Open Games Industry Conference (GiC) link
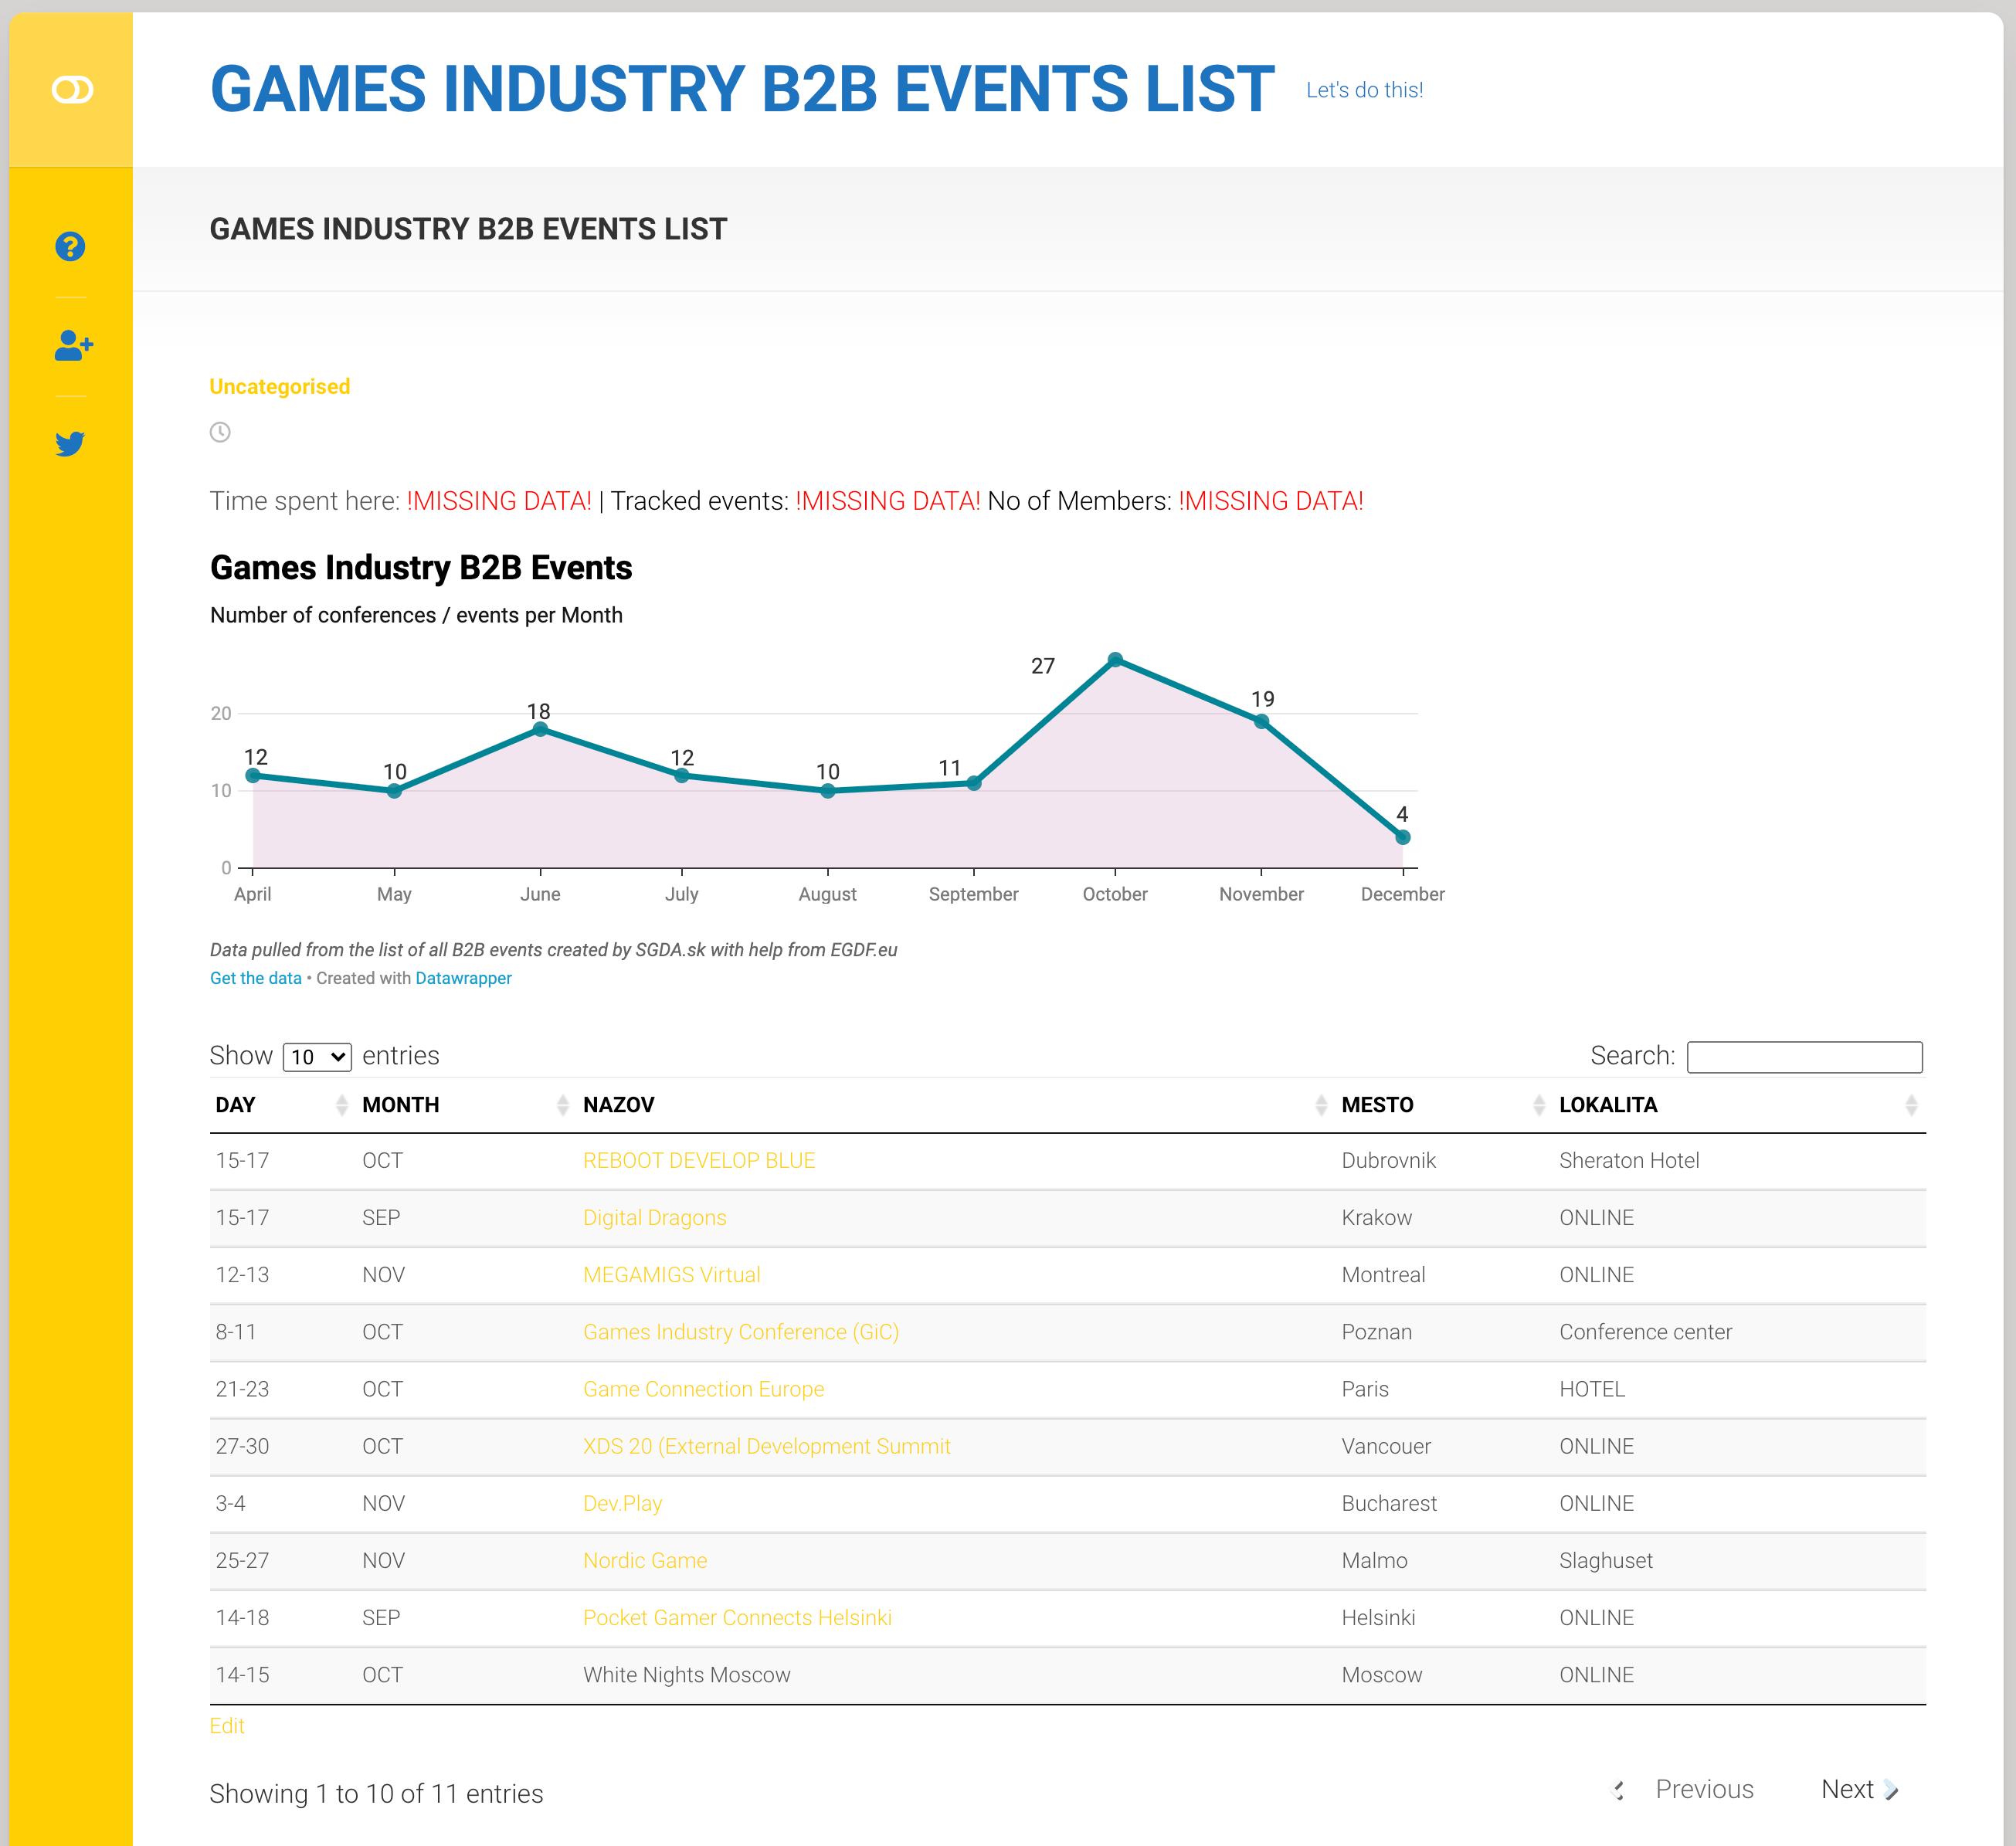Screen dimensions: 2016x1846 (741, 1332)
